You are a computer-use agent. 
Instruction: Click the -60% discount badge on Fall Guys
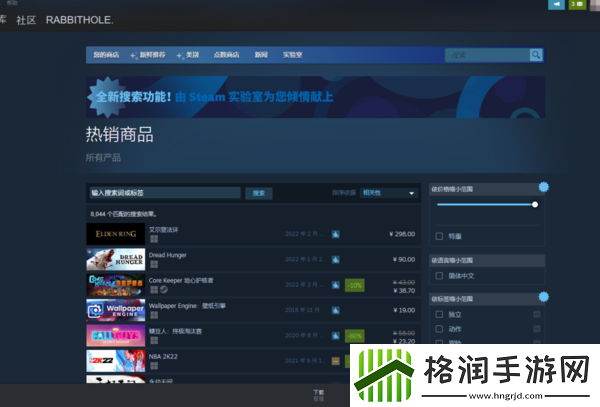tap(355, 336)
